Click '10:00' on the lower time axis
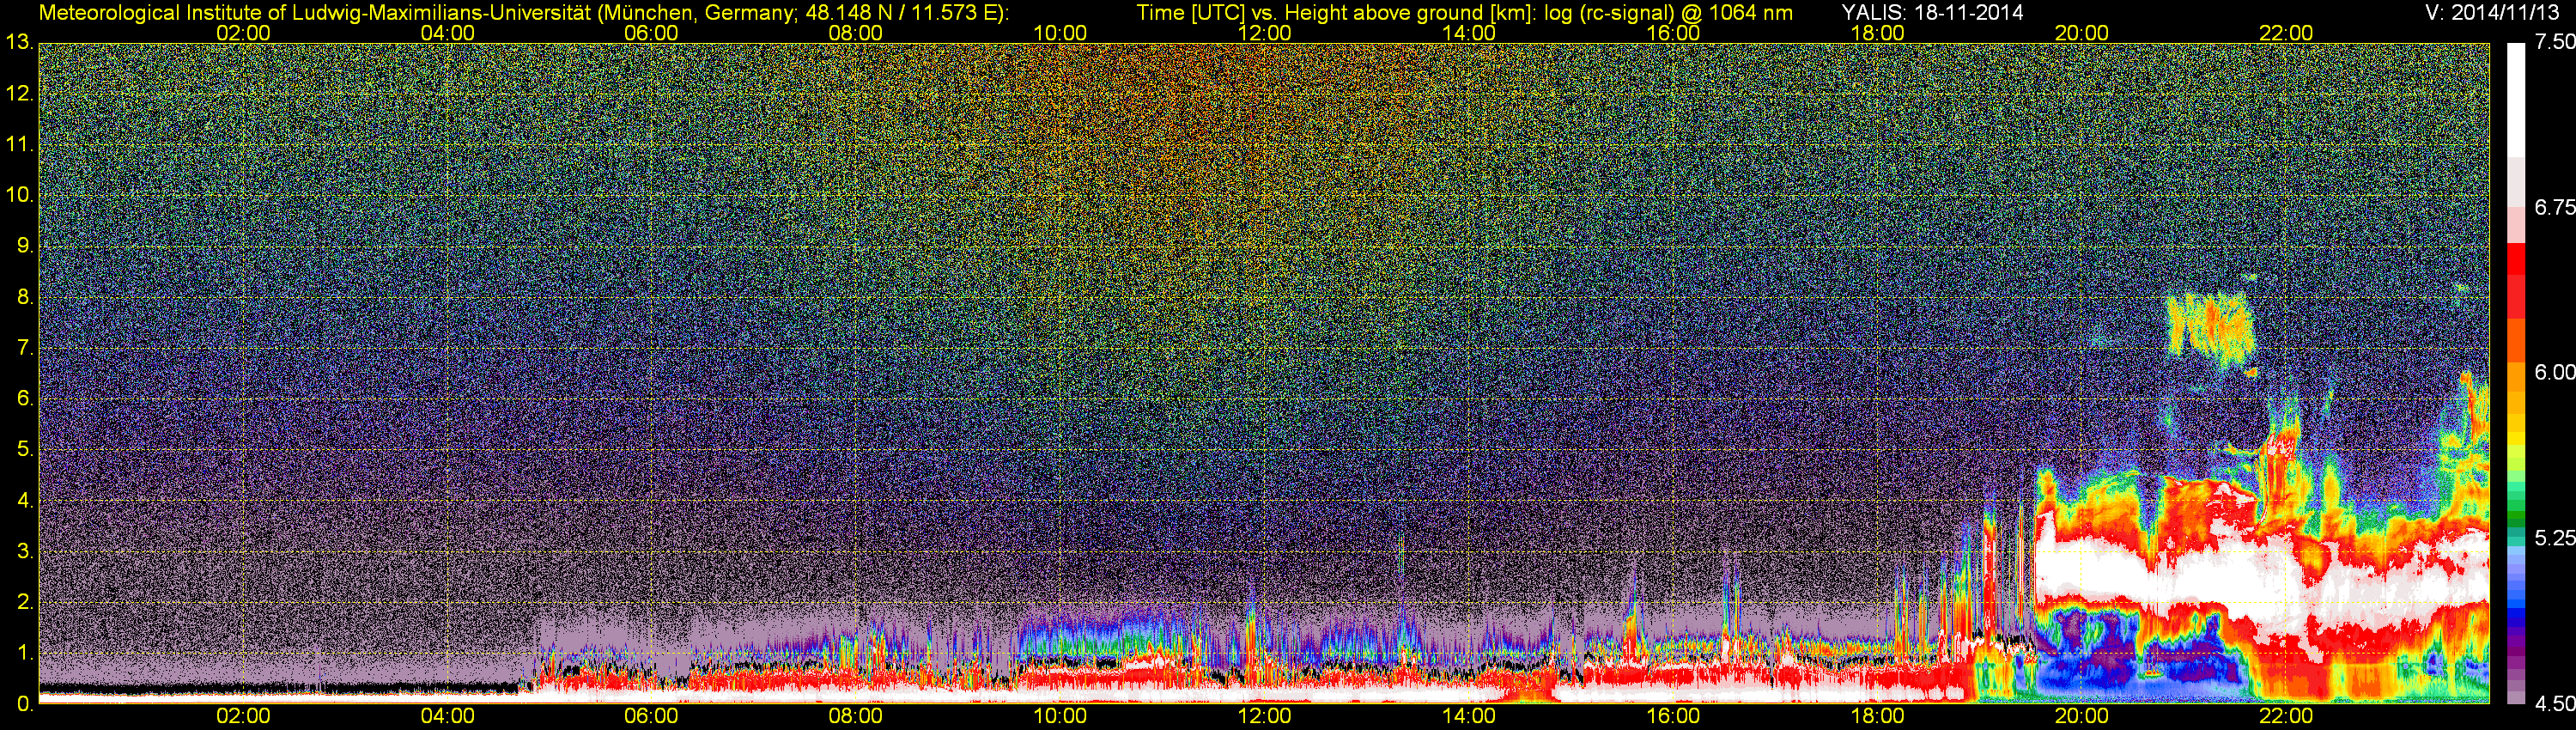Screen dimensions: 2576x730 pos(1060,716)
